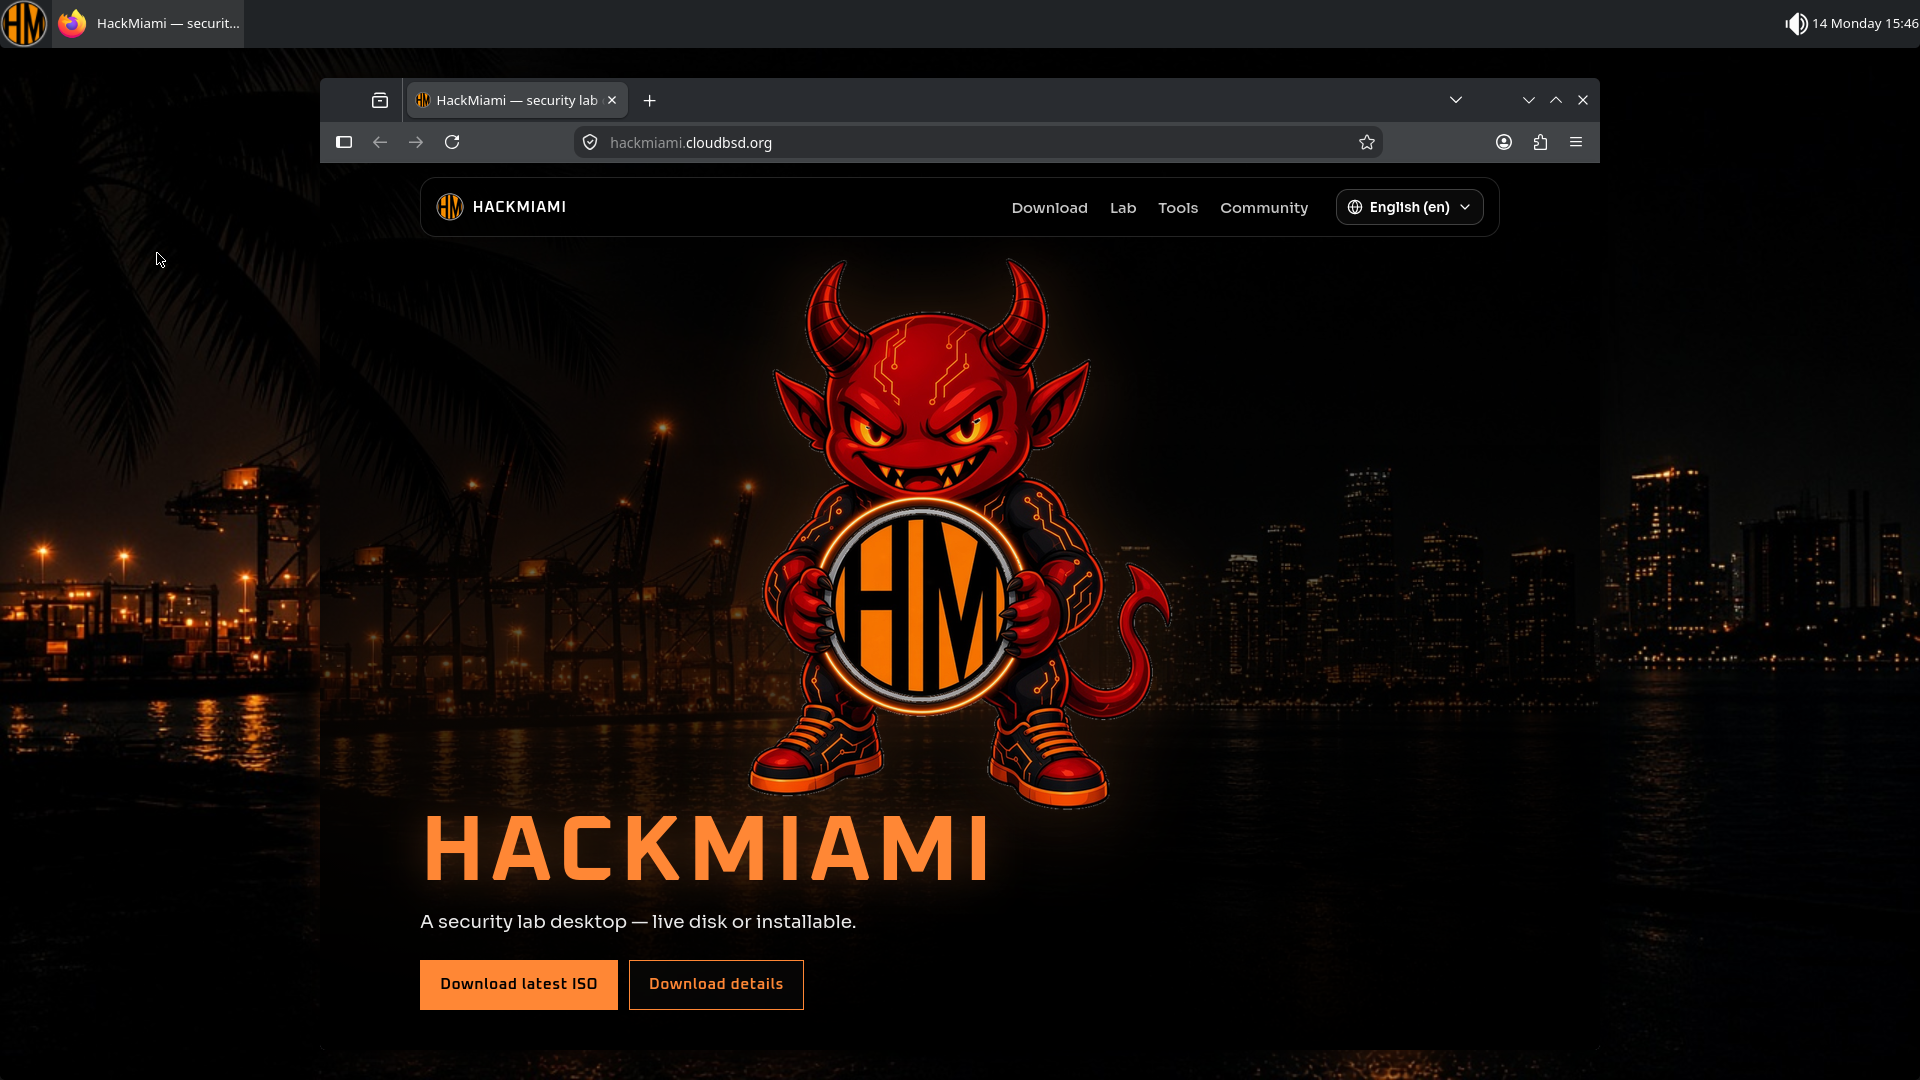Show site tracking protection shield info
Viewport: 1920px width, 1080px height.
click(590, 142)
